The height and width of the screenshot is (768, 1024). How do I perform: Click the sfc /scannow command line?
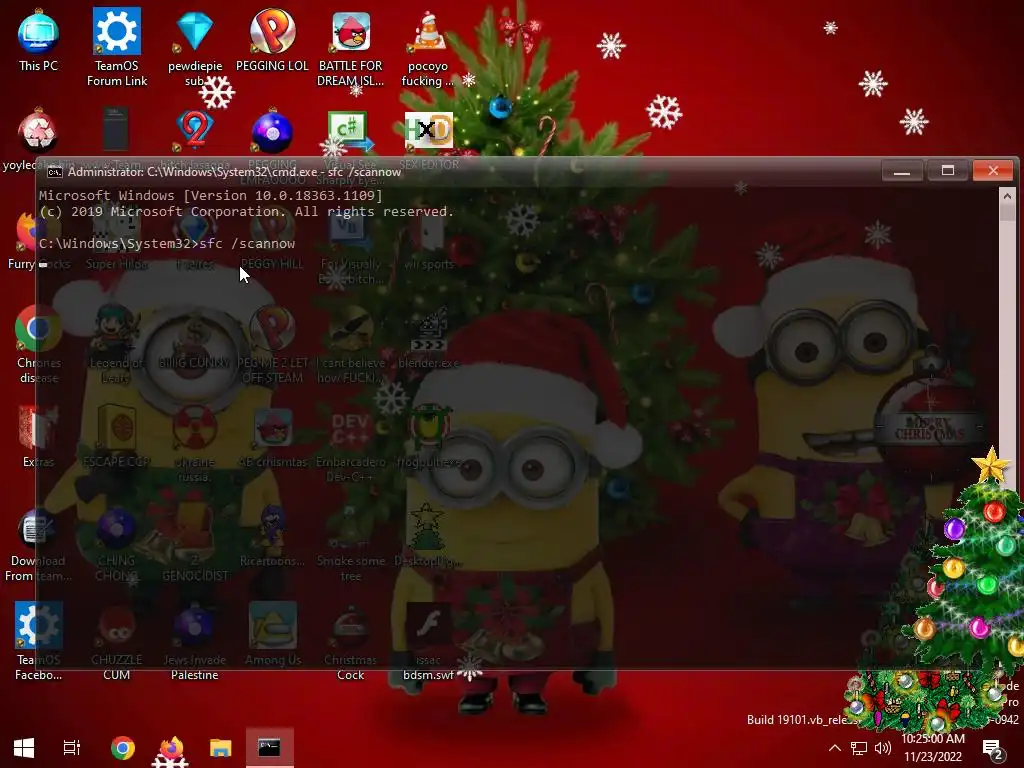tap(167, 244)
